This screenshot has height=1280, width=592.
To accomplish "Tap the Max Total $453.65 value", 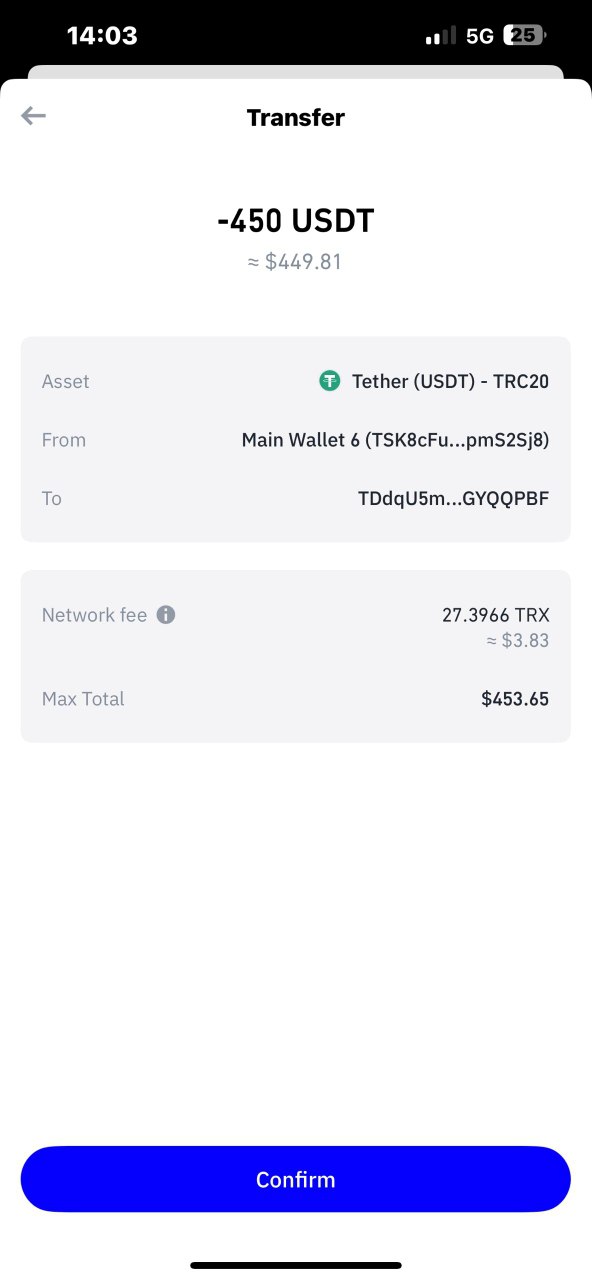I will (515, 699).
